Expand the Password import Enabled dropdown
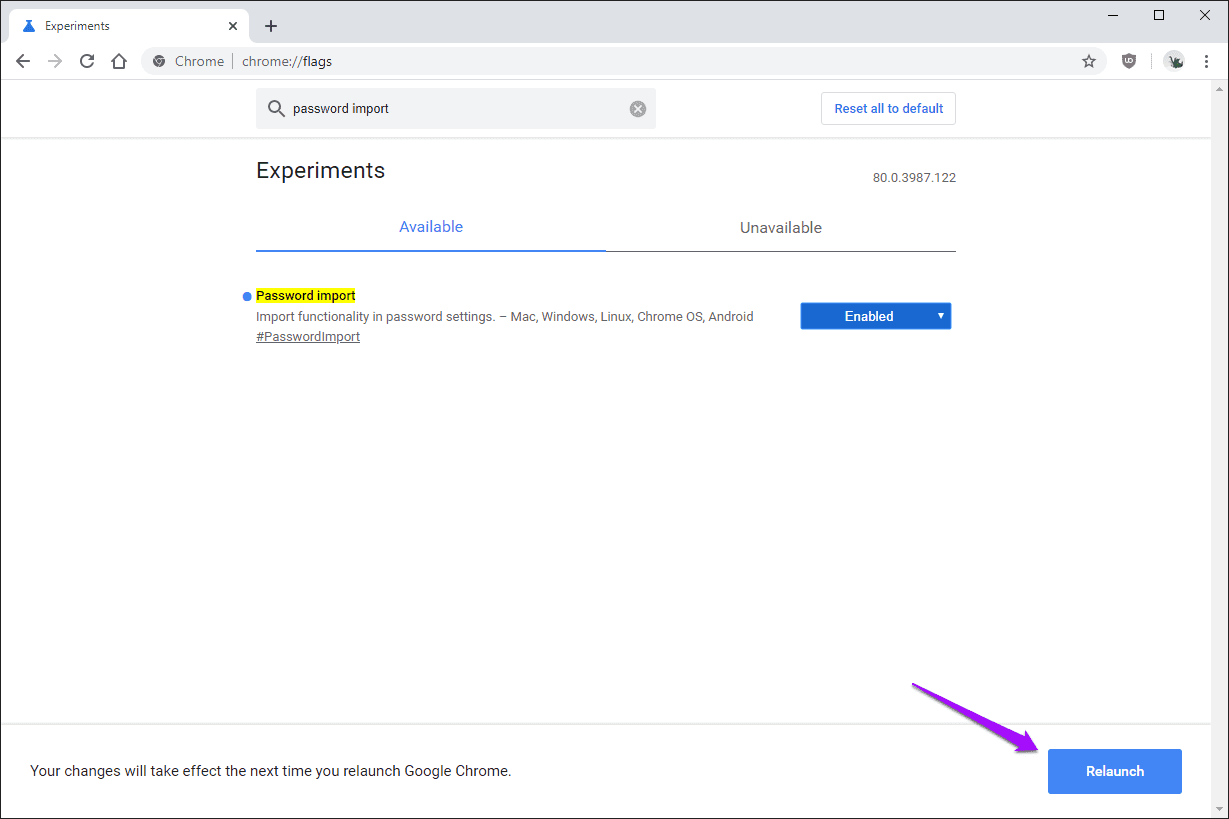The width and height of the screenshot is (1229, 819). point(875,316)
